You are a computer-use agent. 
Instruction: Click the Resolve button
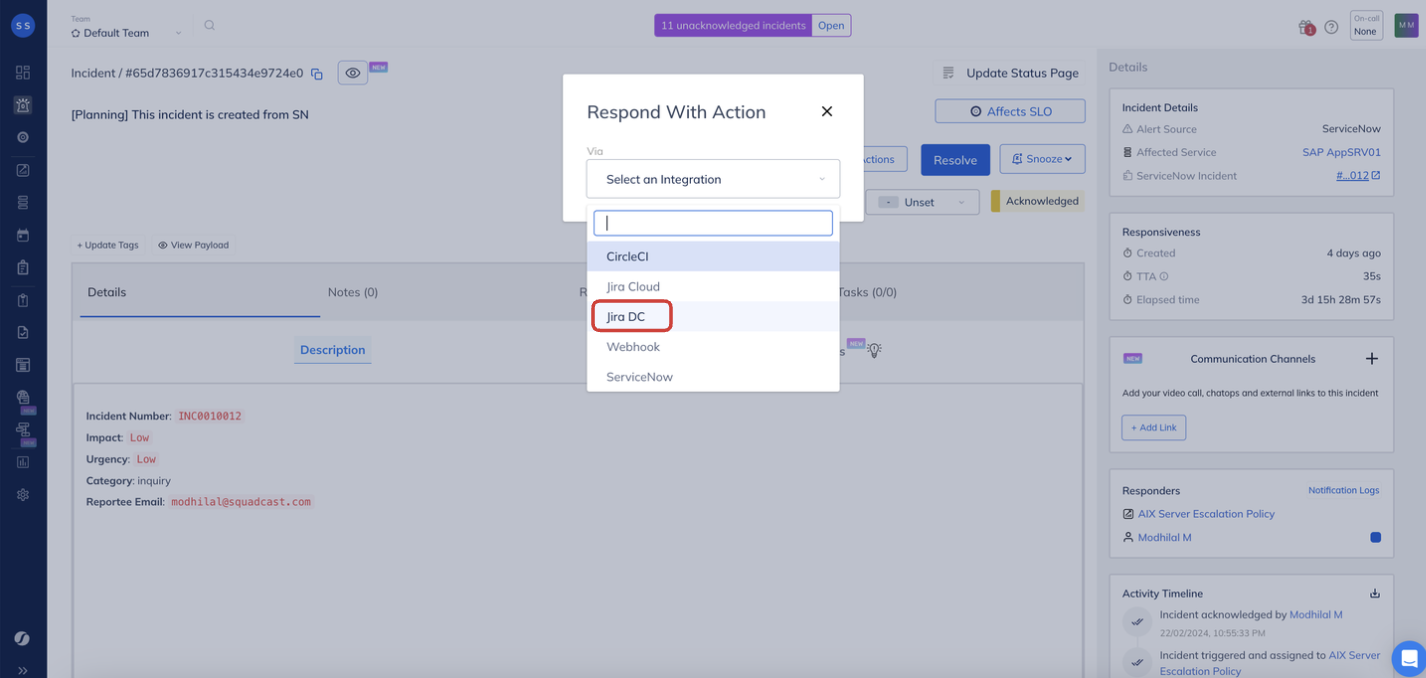(x=955, y=160)
